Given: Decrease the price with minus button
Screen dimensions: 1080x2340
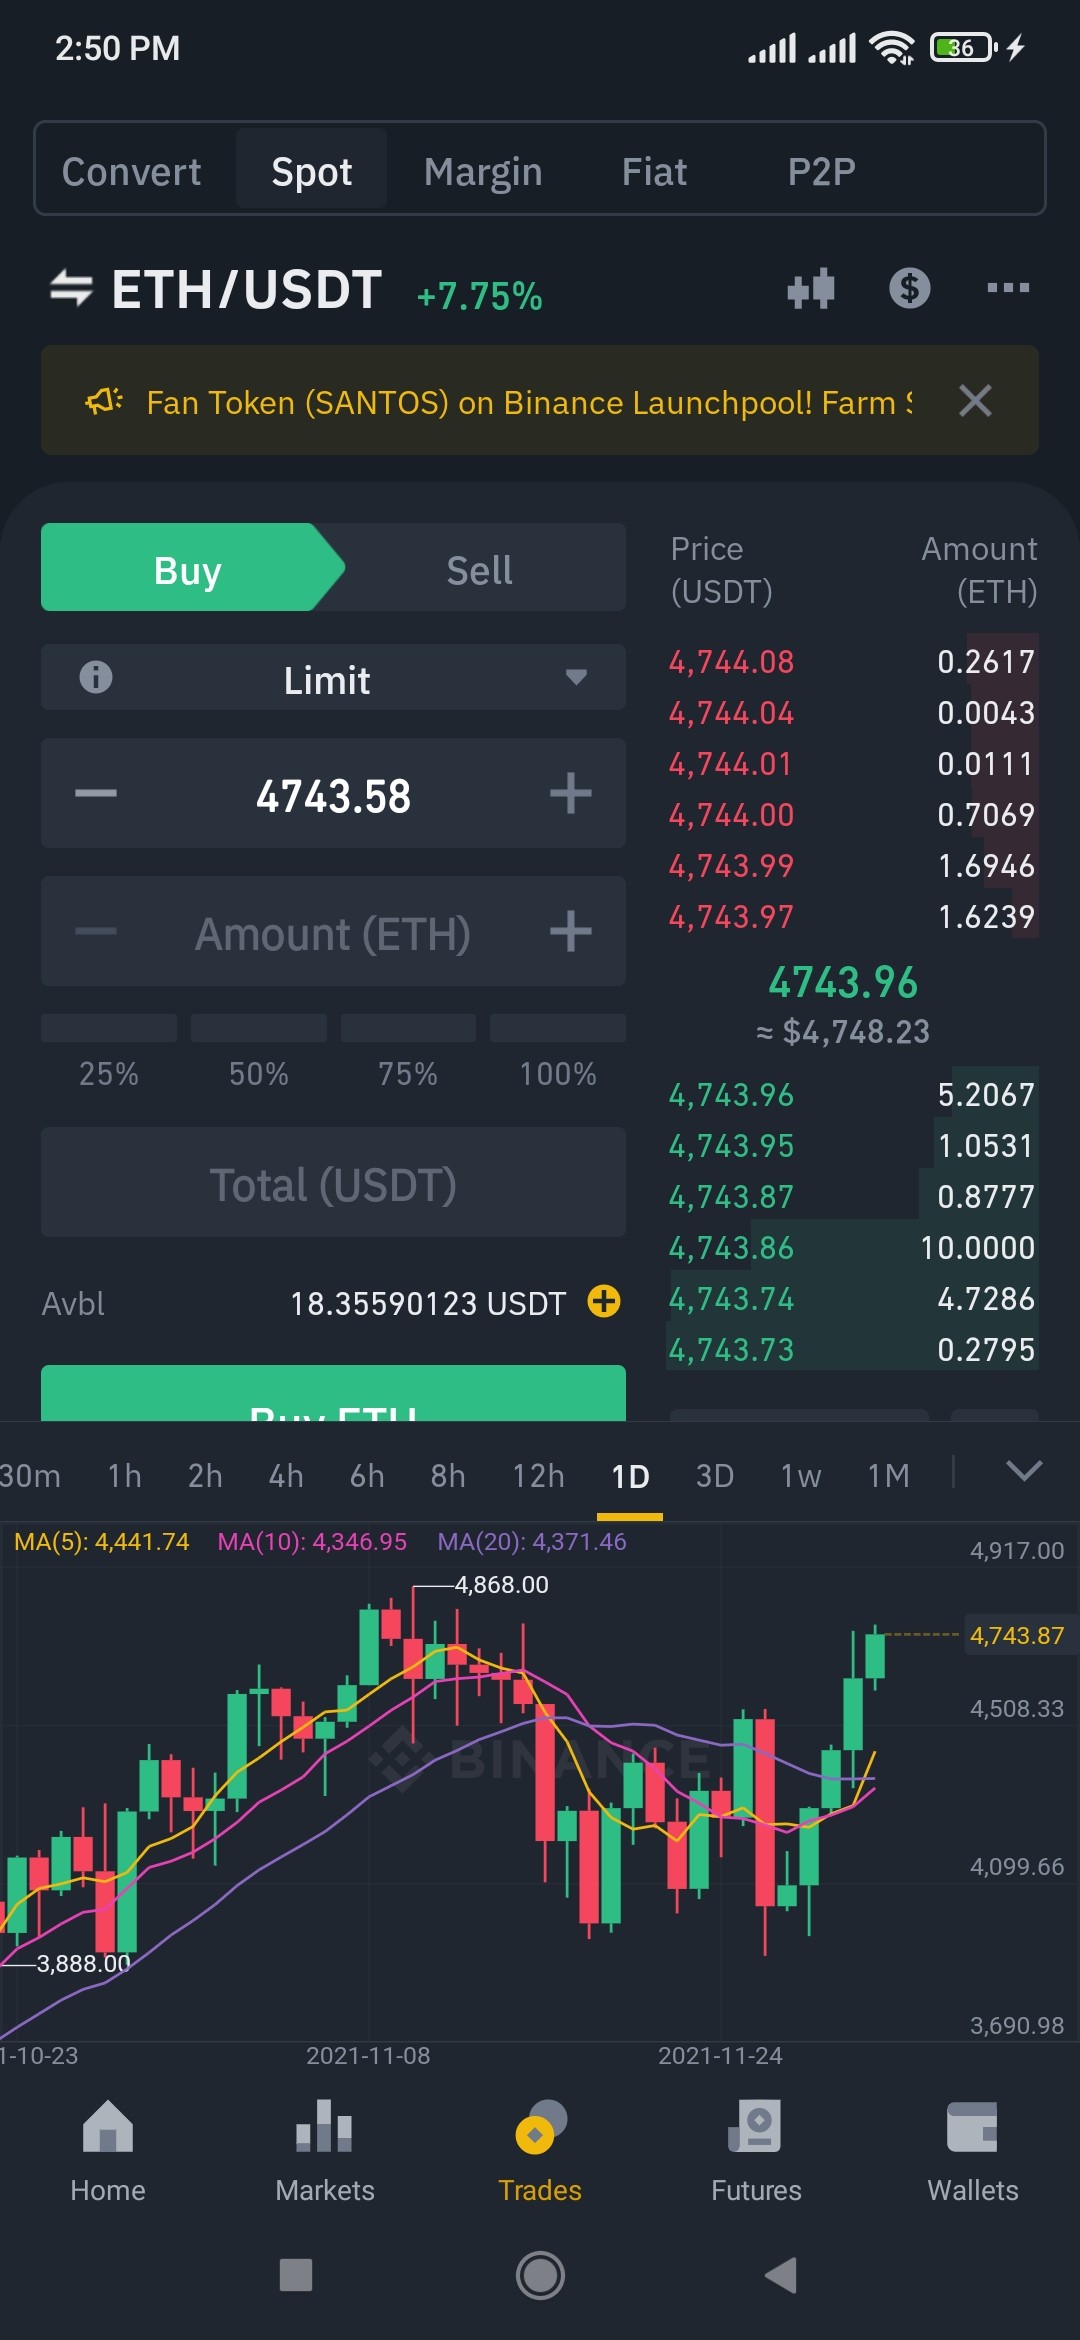Looking at the screenshot, I should point(96,794).
